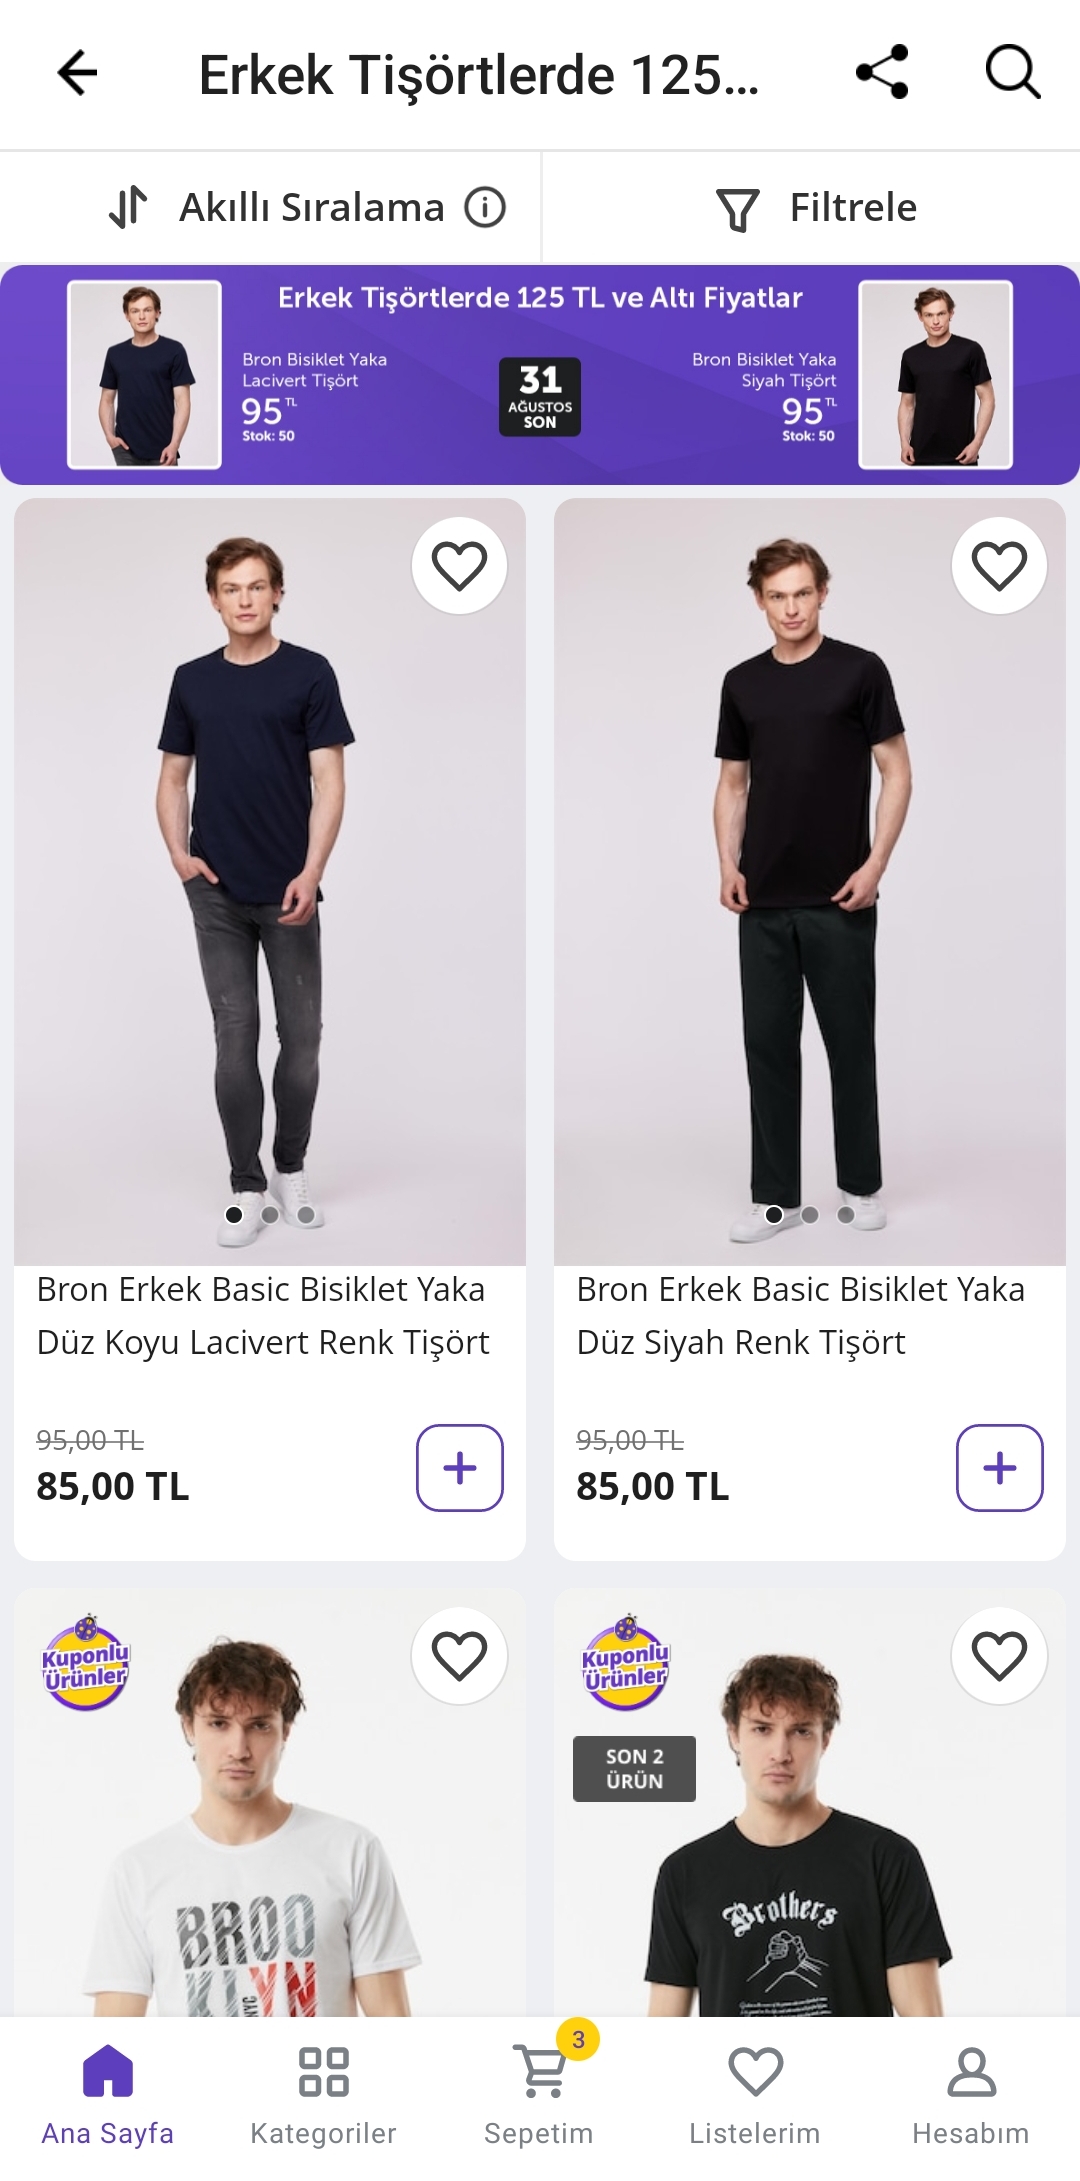
Task: Add navy Bron t-shirt to cart
Action: tap(459, 1467)
